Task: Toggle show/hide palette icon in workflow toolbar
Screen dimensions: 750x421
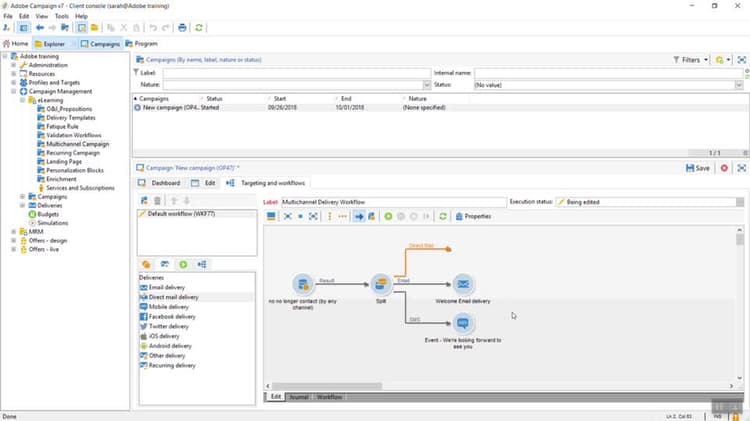Action: (271, 217)
